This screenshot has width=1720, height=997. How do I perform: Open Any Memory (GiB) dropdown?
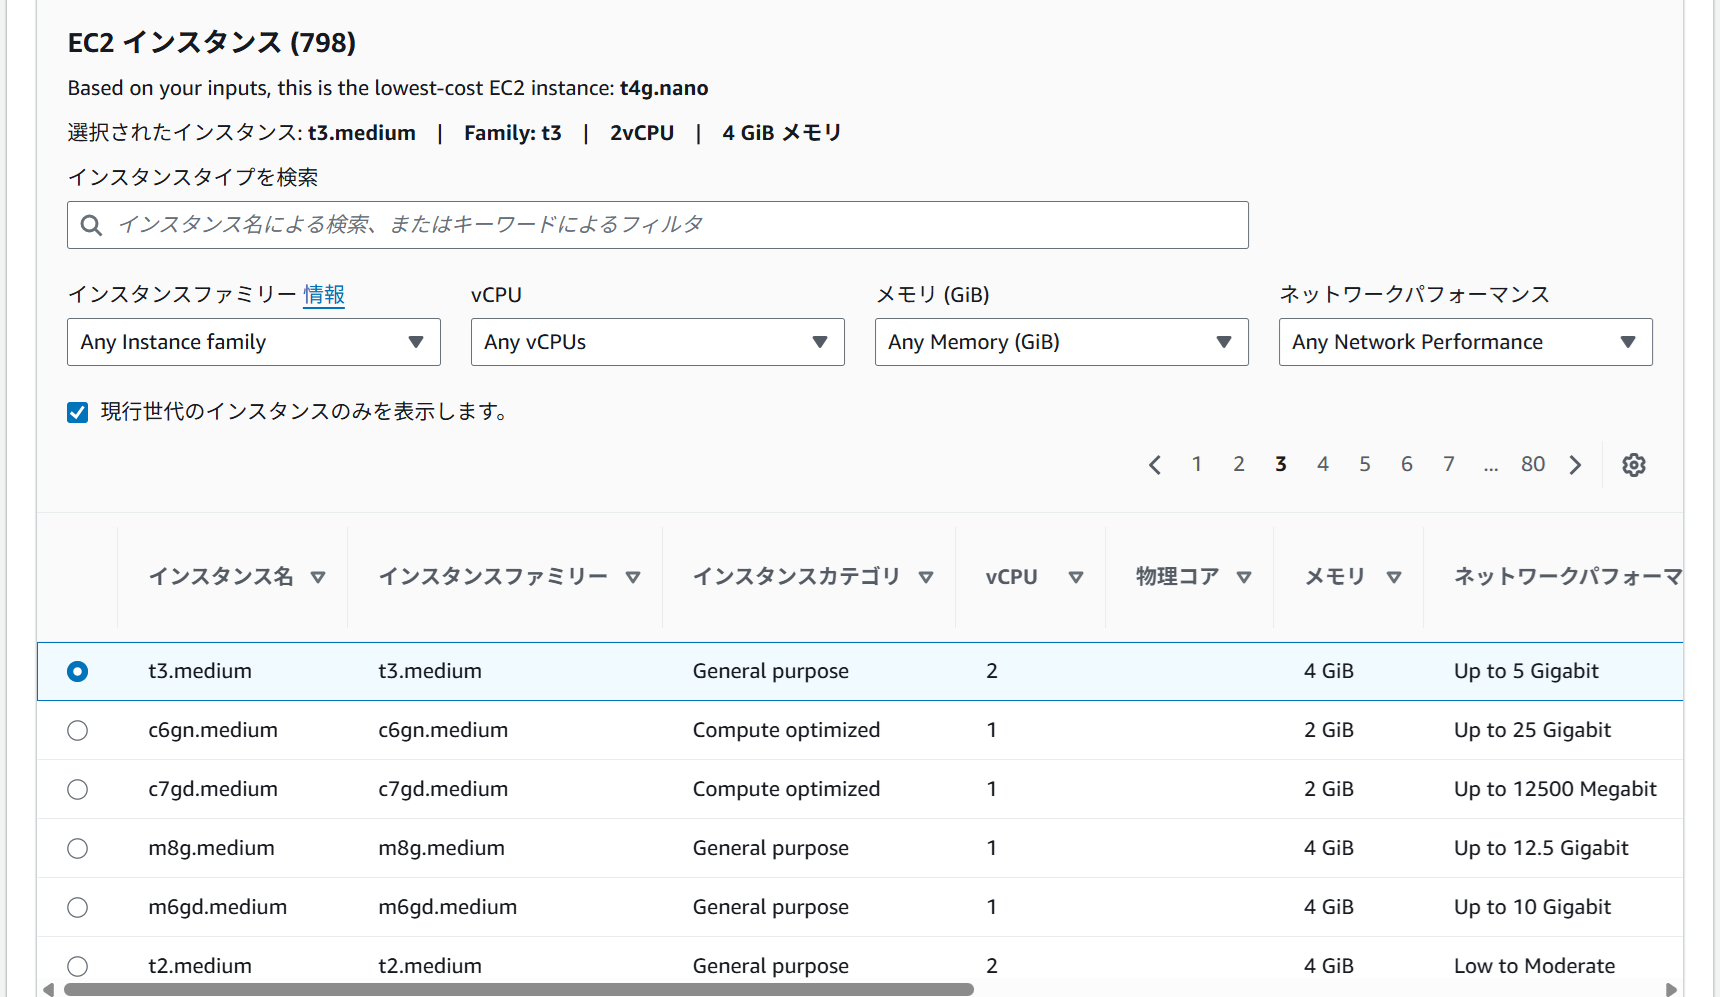click(x=1062, y=342)
